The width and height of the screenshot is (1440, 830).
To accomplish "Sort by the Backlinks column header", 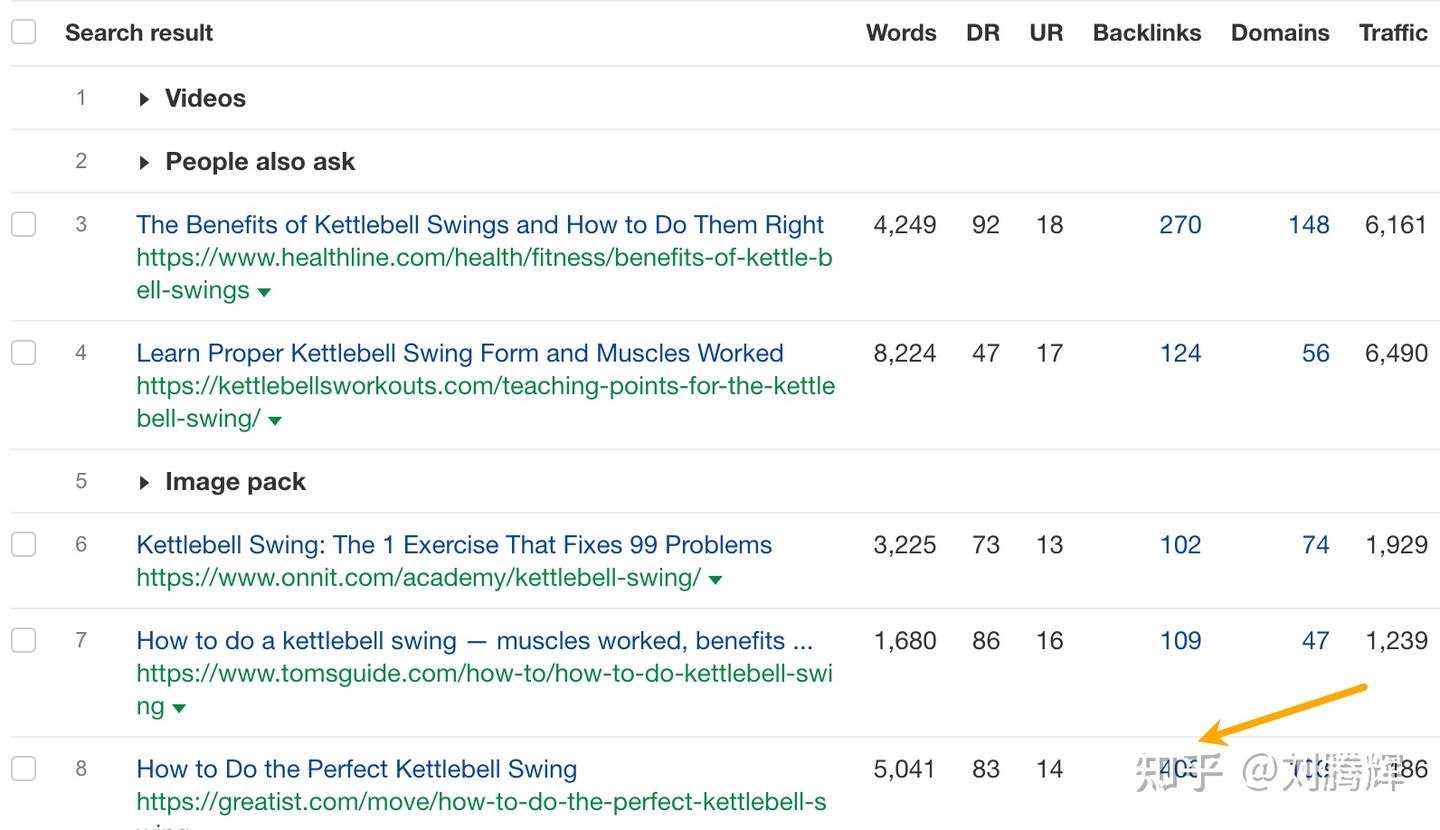I will (x=1147, y=32).
